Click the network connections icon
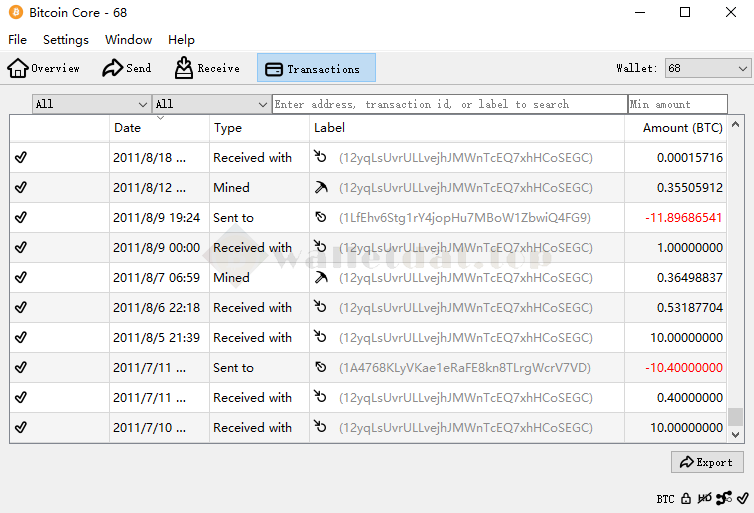 723,498
